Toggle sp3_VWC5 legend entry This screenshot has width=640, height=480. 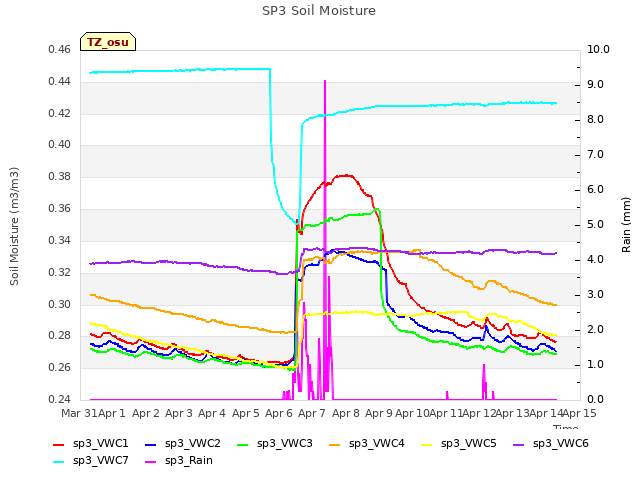click(x=459, y=444)
